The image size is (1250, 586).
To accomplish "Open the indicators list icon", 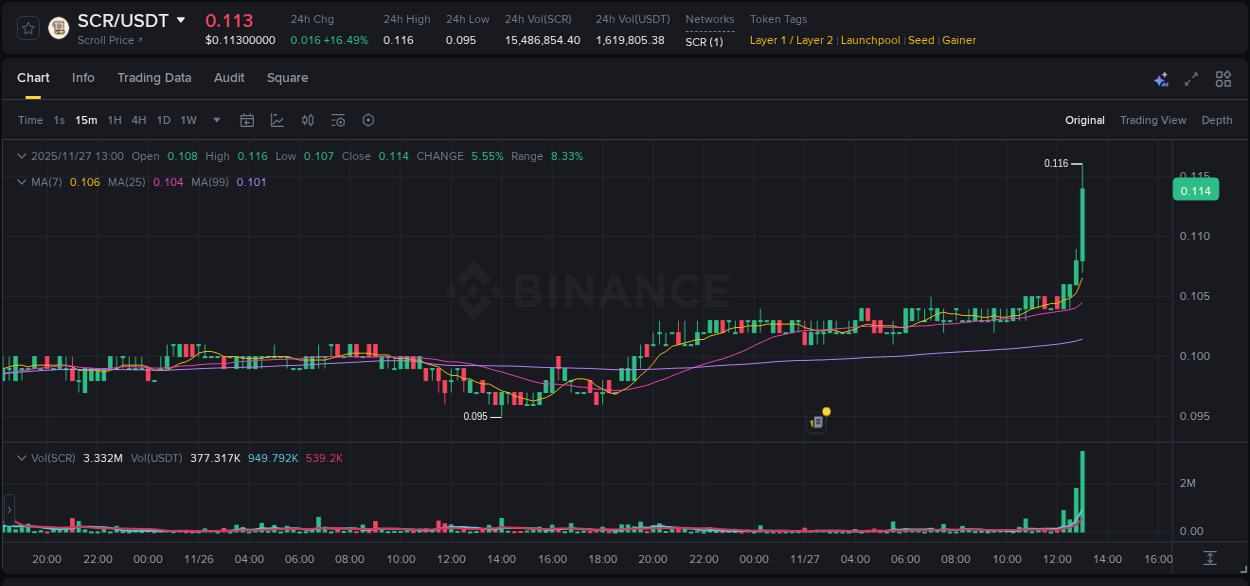I will (x=338, y=120).
